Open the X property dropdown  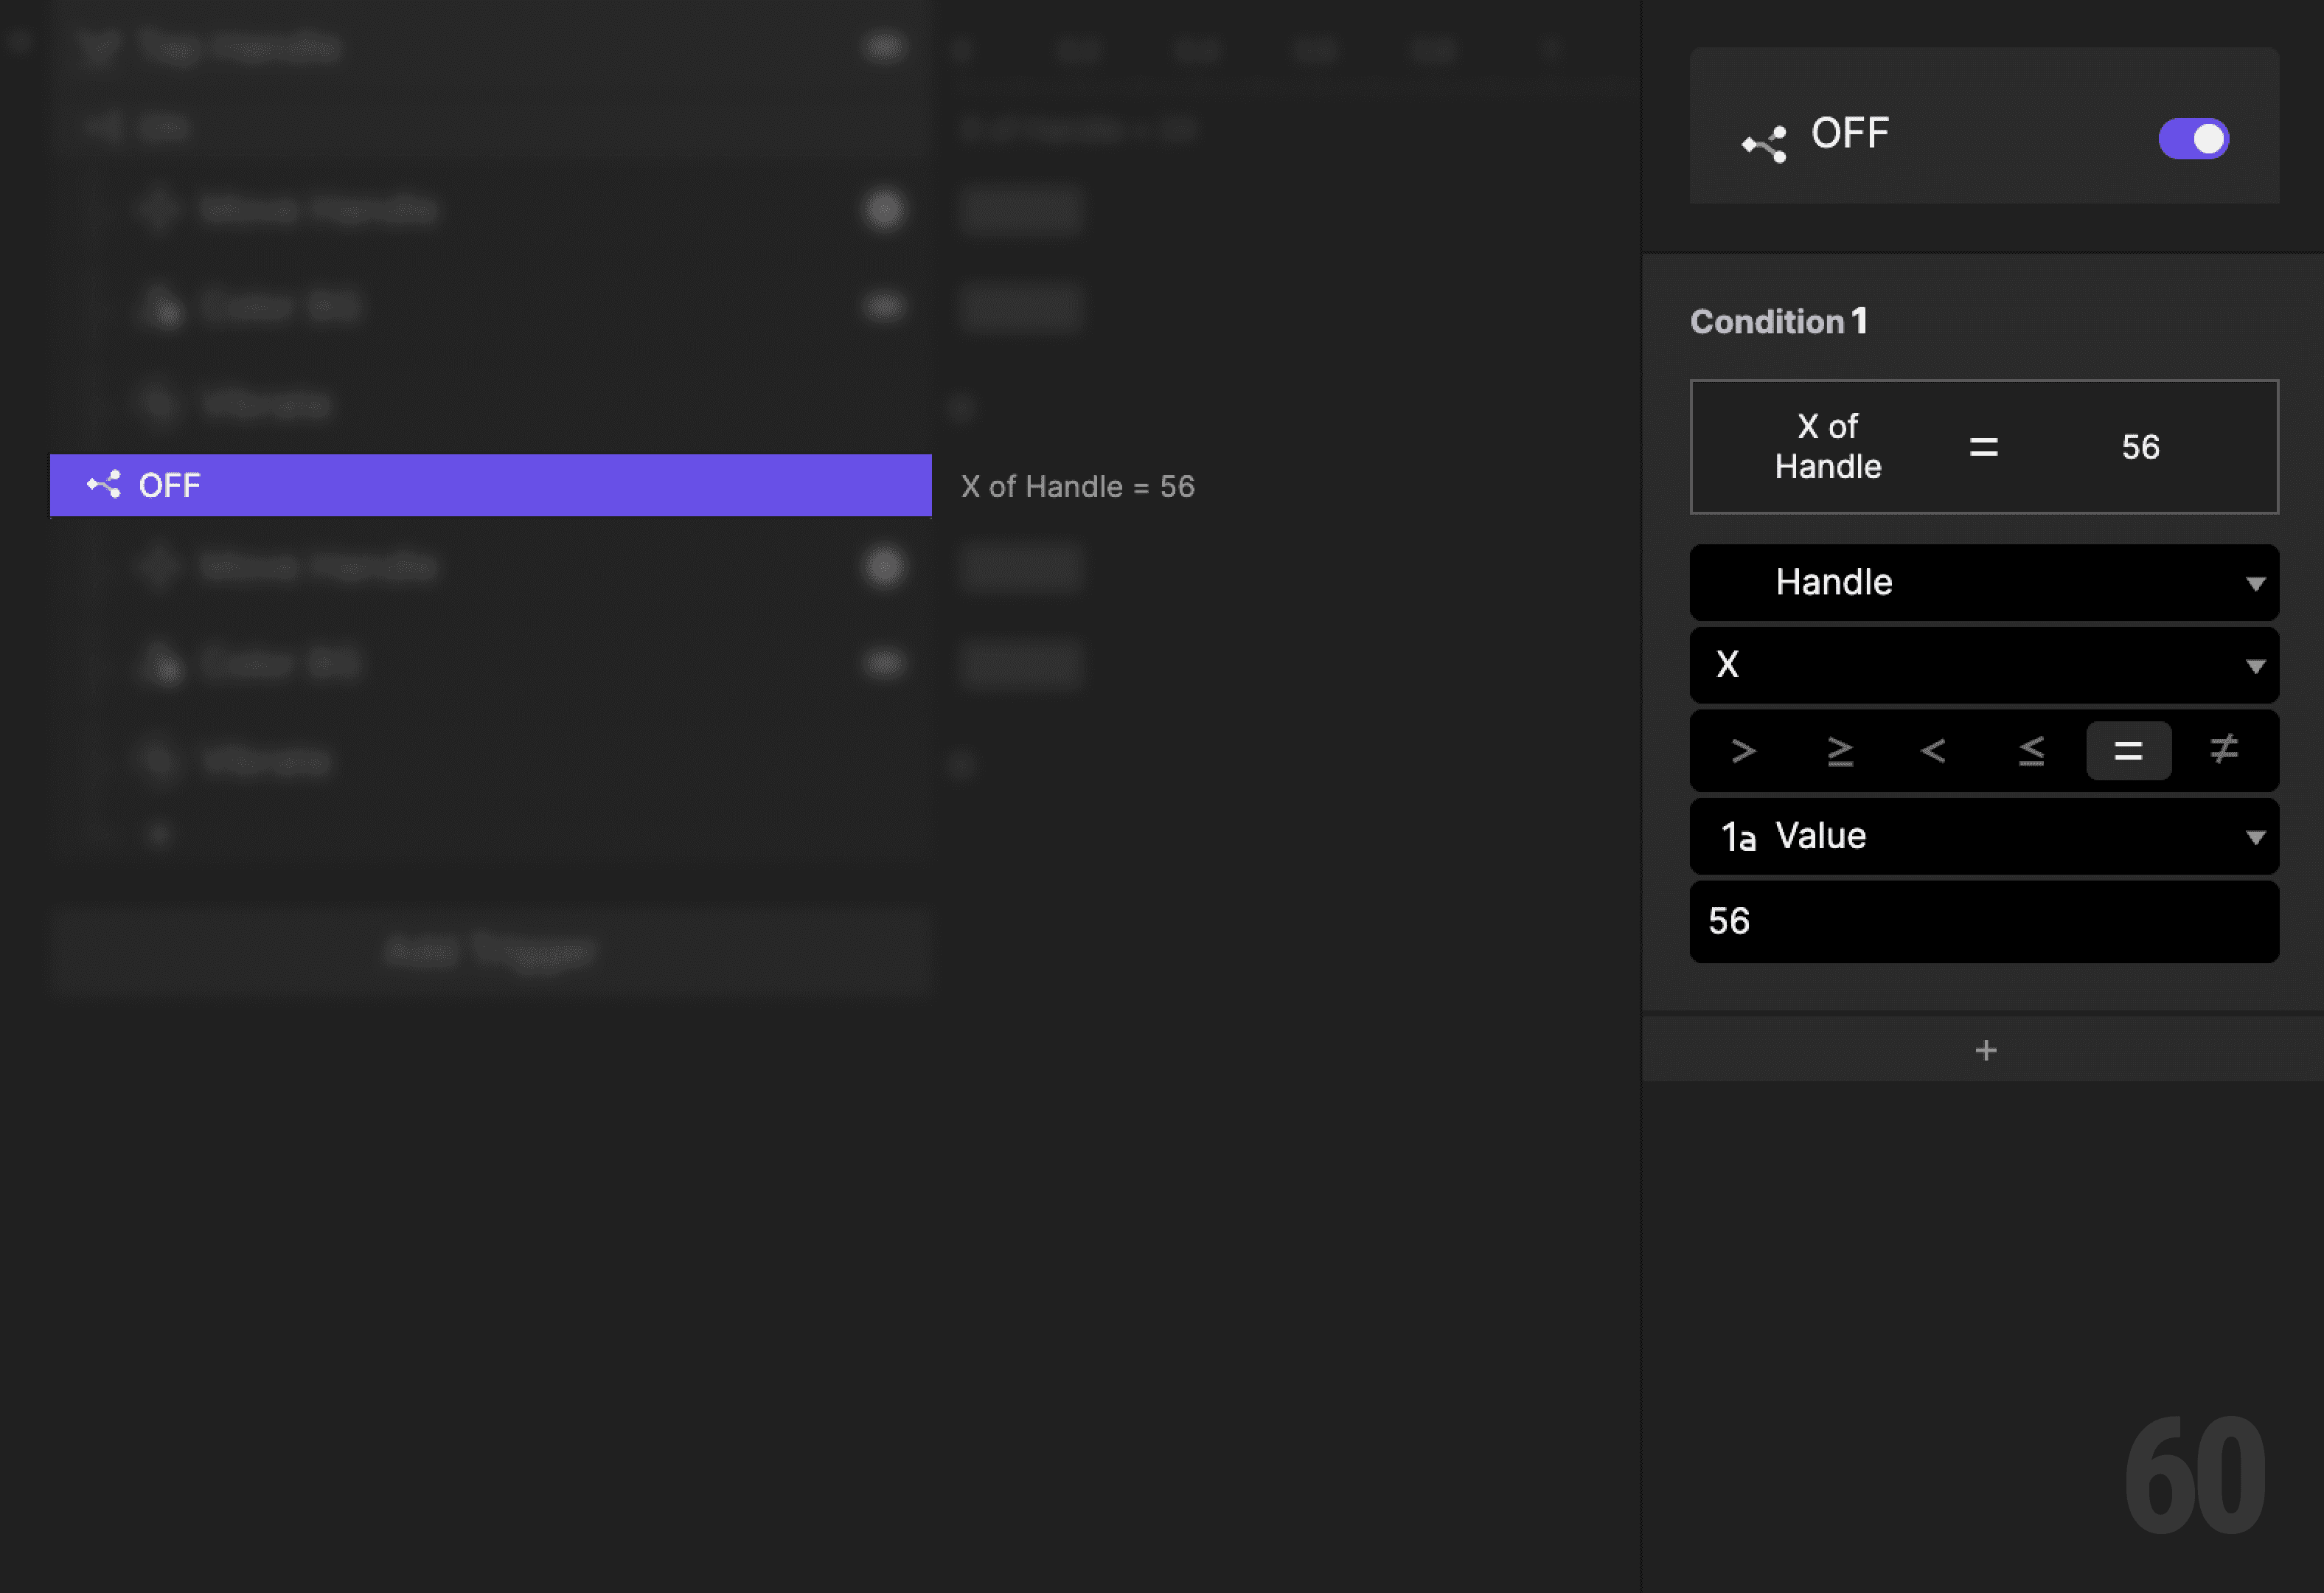tap(1985, 665)
